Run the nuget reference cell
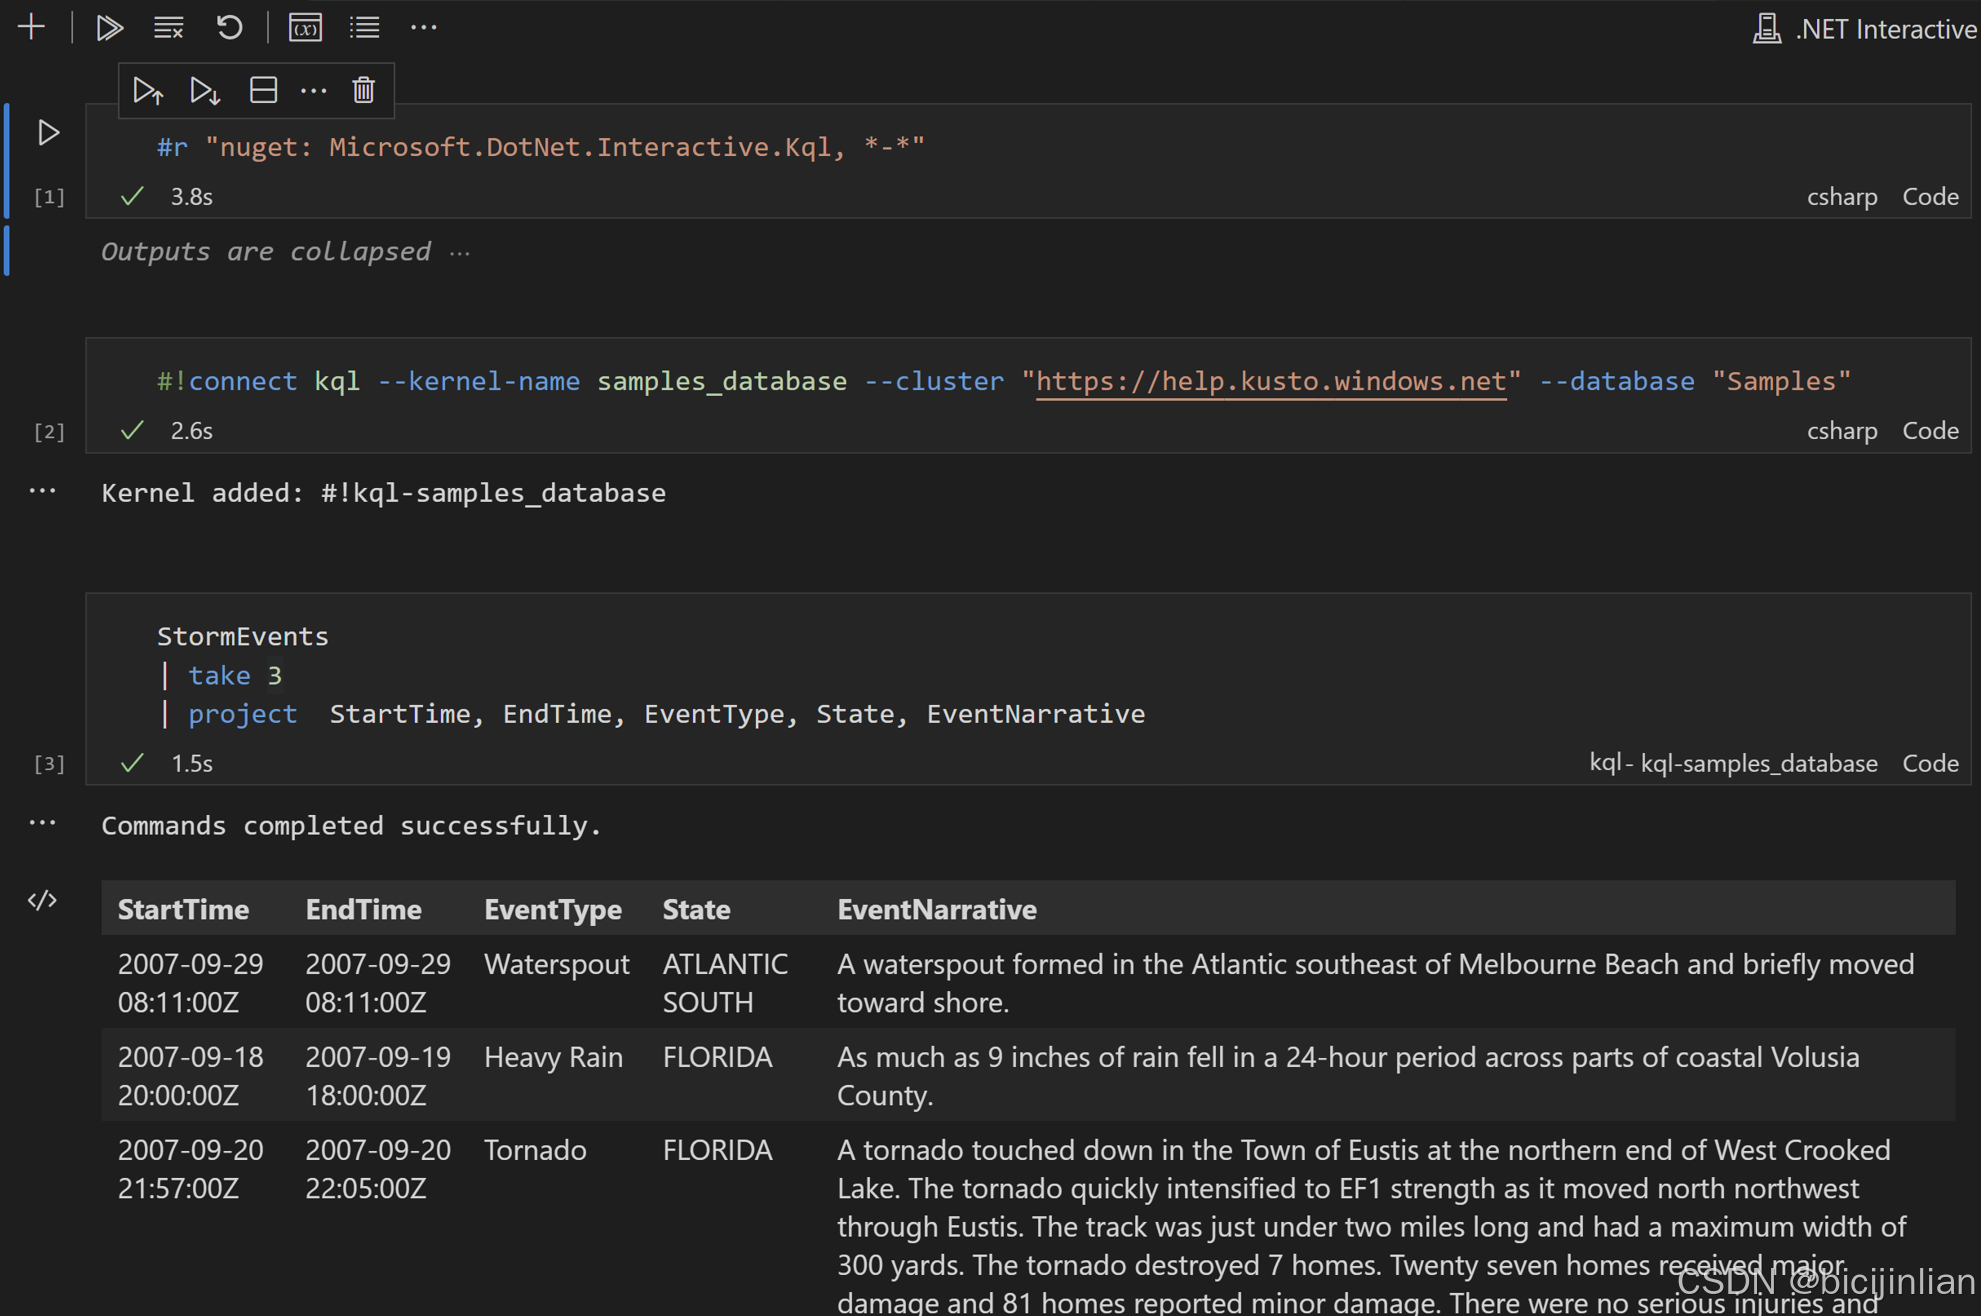The height and width of the screenshot is (1316, 1981). click(x=48, y=132)
